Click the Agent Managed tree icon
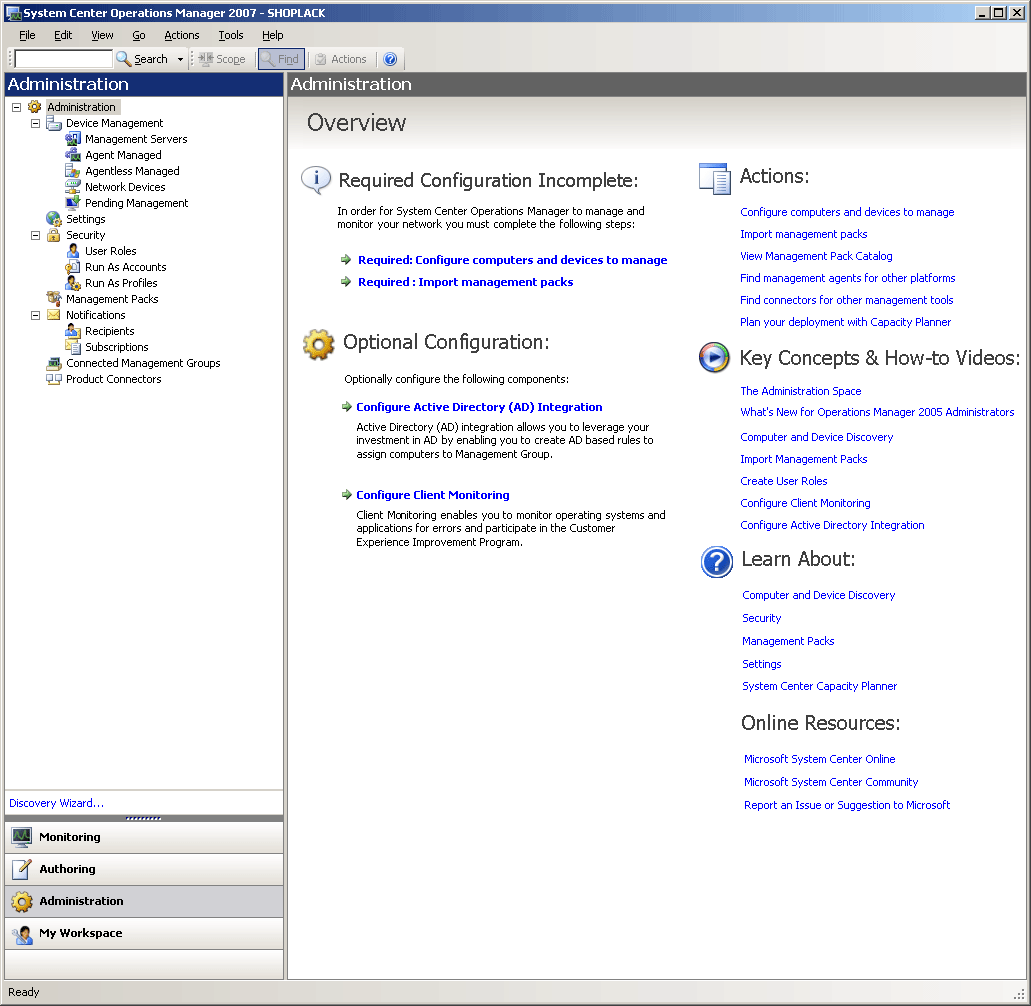1031x1006 pixels. click(x=72, y=155)
